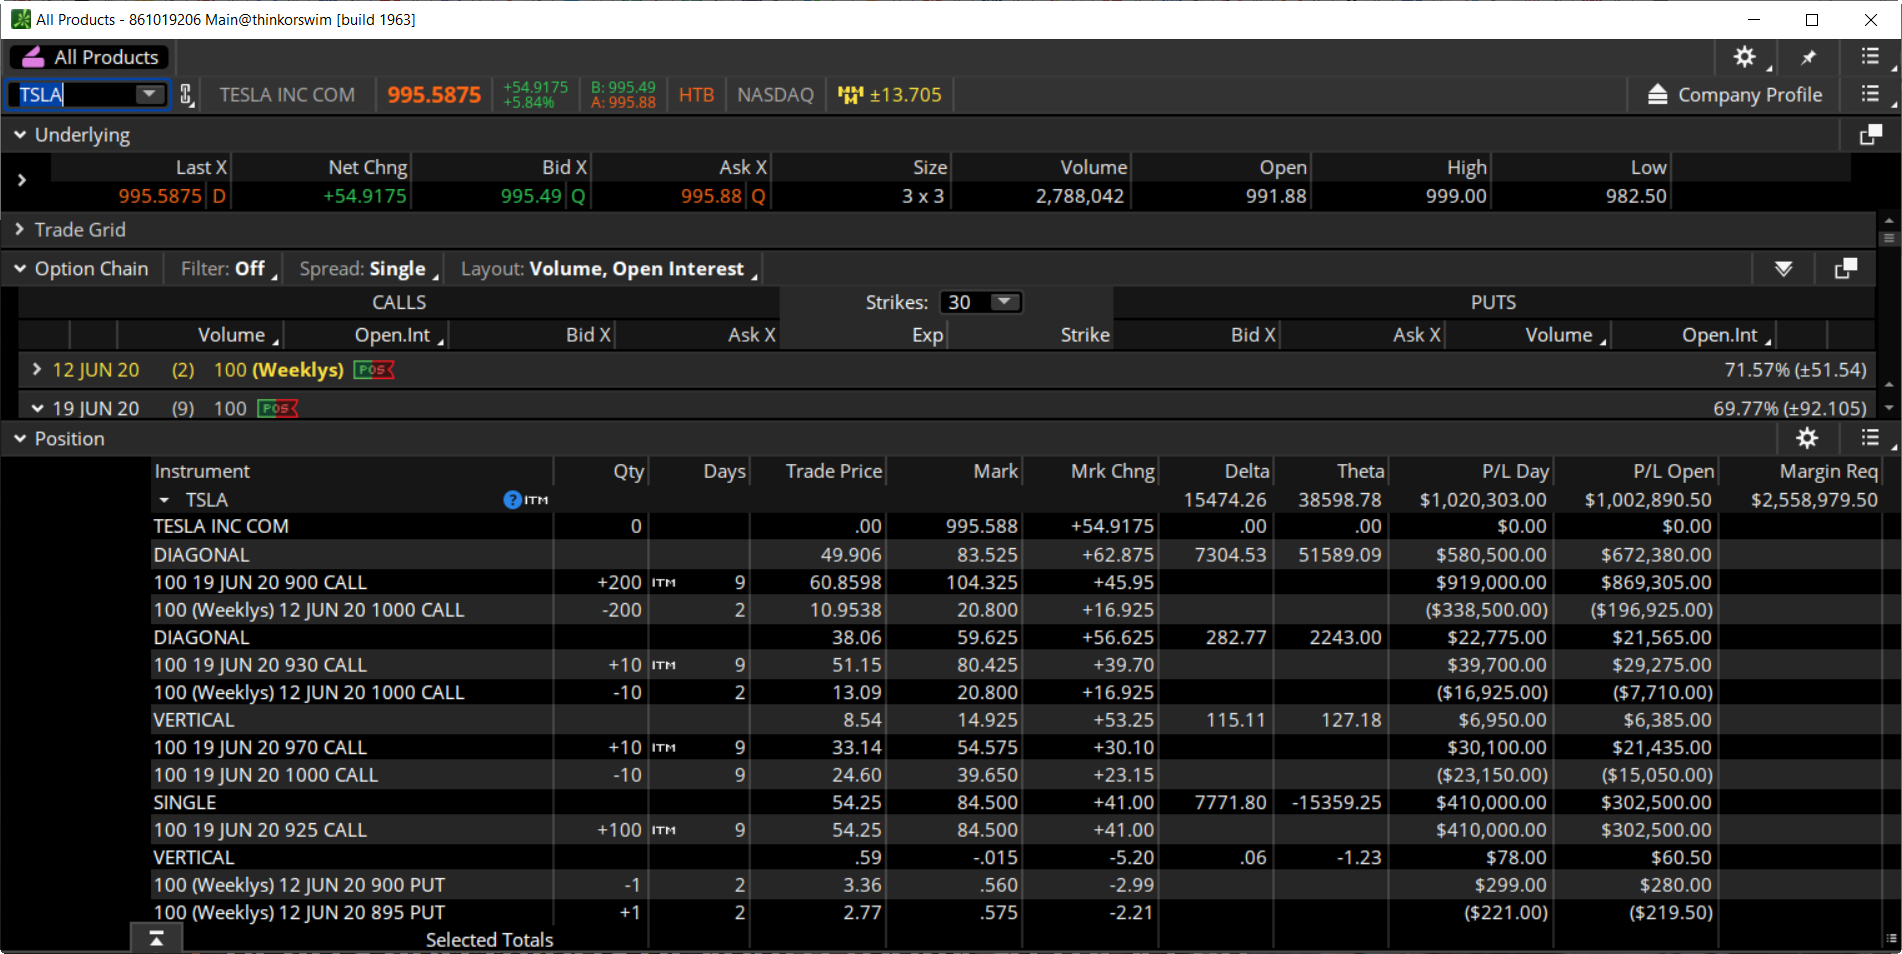Viewport: 1902px width, 954px height.
Task: Open the symbol selector dropdown arrow
Action: (x=150, y=94)
